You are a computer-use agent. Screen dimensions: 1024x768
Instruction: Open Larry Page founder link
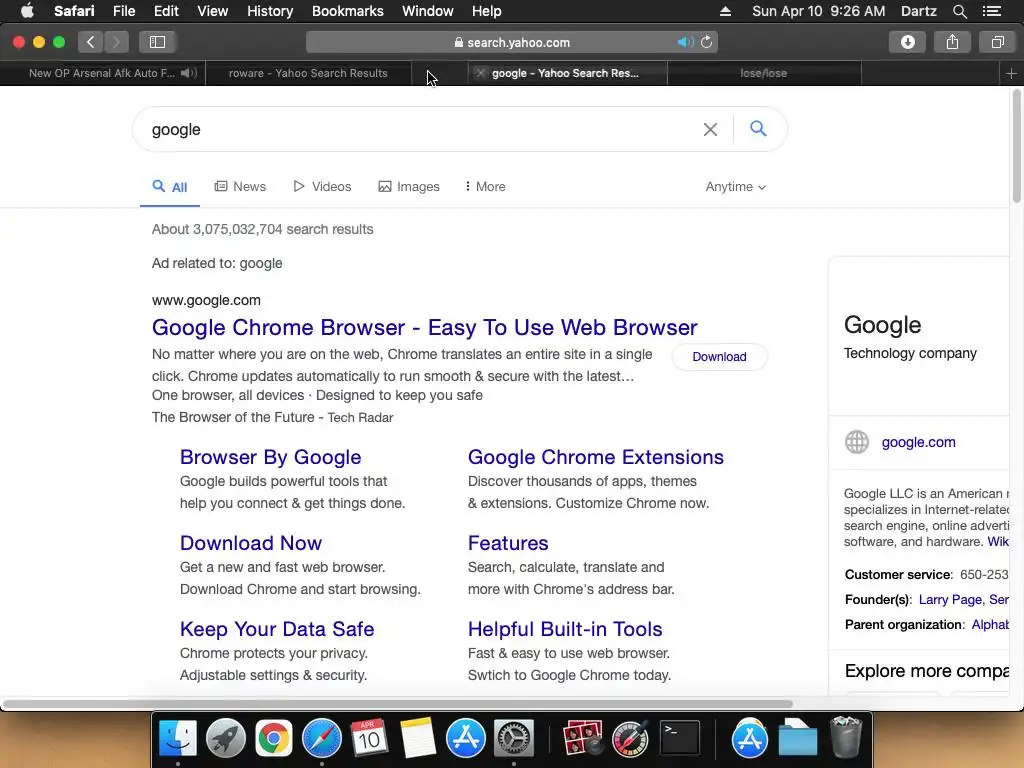click(950, 600)
